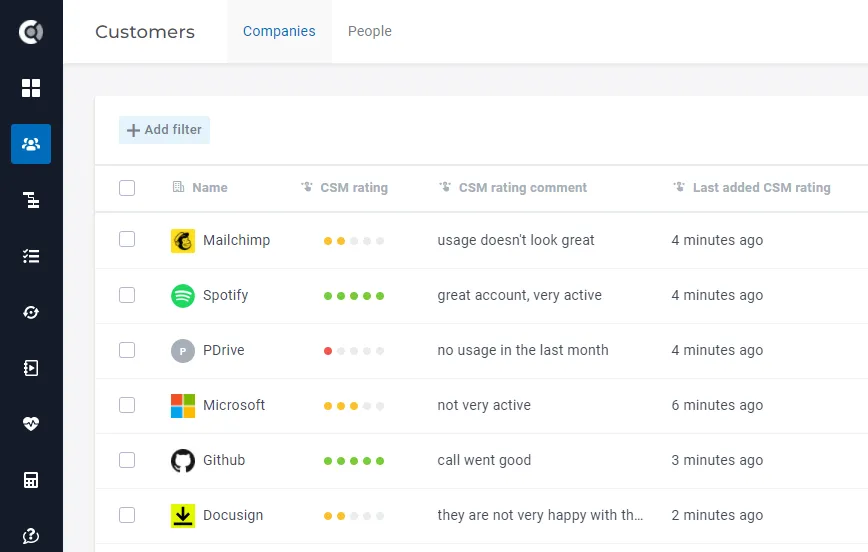
Task: Open the calculator icon in sidebar
Action: [x=31, y=480]
